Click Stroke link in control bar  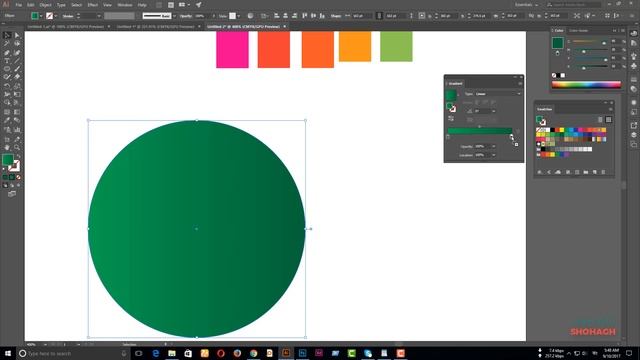click(68, 16)
